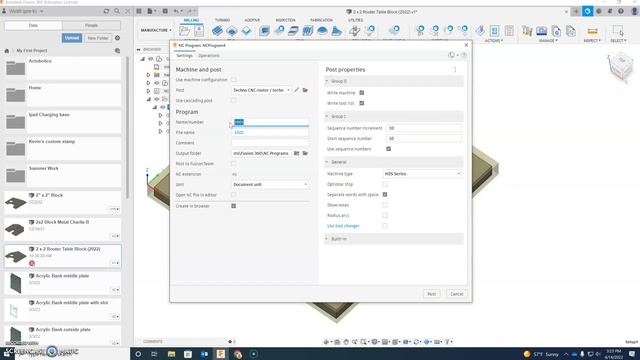
Task: Click the Post button
Action: pyautogui.click(x=431, y=294)
